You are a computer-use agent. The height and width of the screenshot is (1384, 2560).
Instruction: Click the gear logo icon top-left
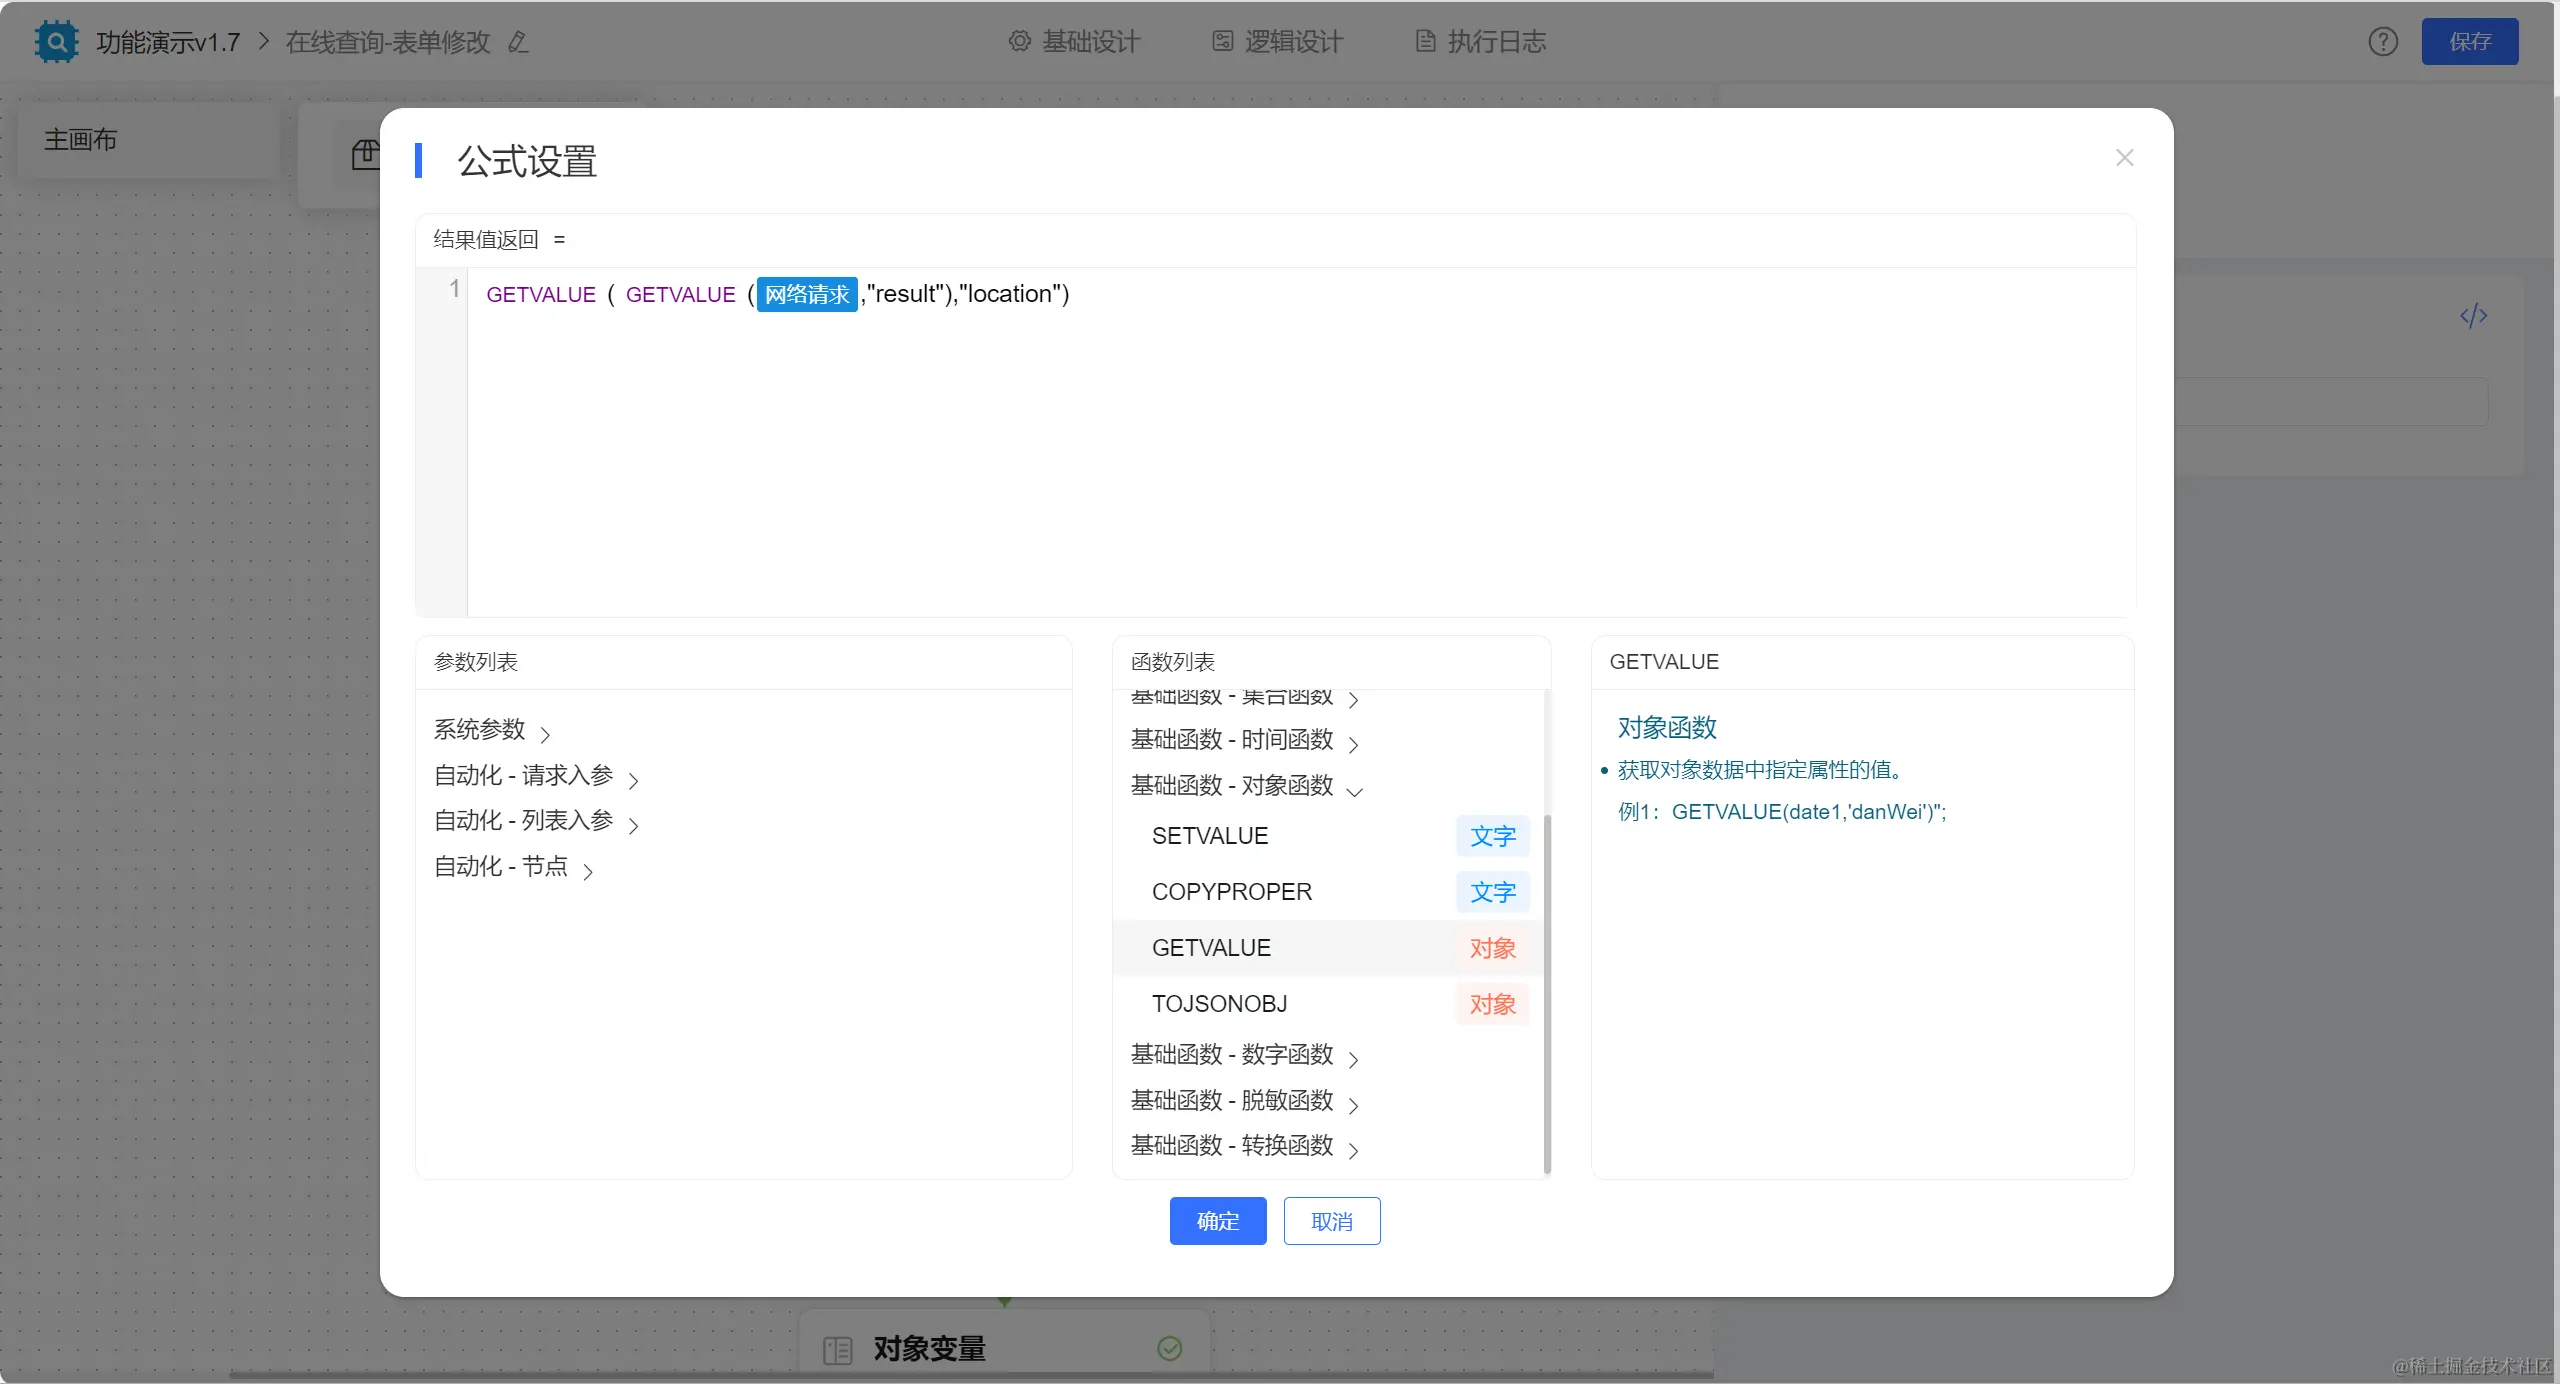56,42
